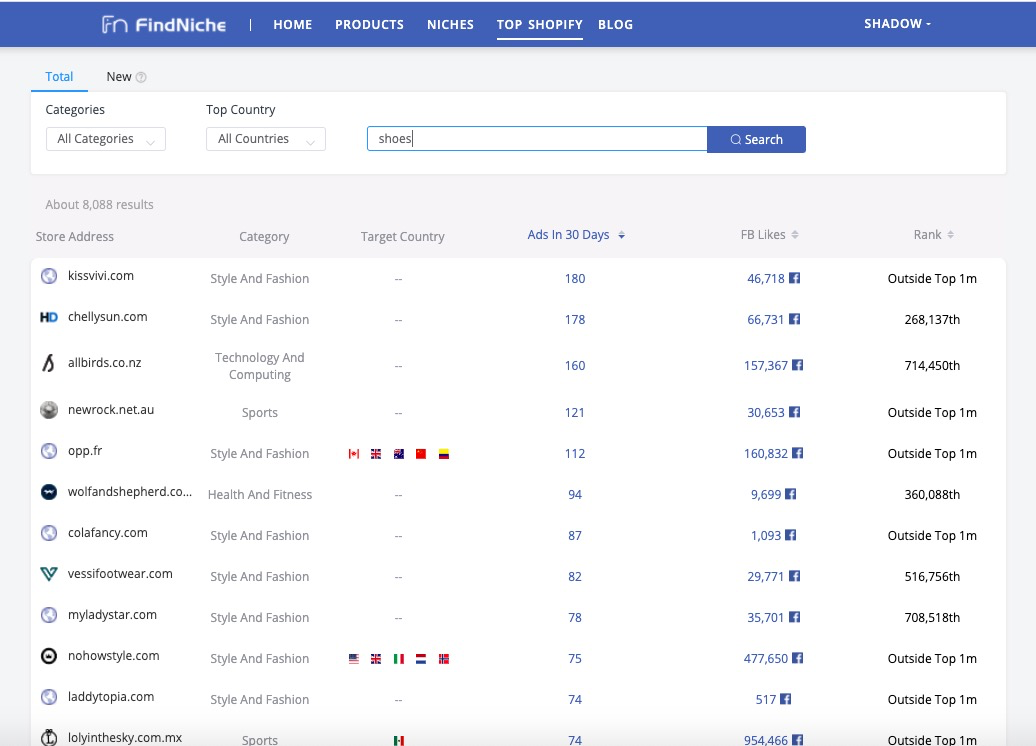Click the kissvivi.com store favicon
Screen dimensions: 1036x746
49,276
